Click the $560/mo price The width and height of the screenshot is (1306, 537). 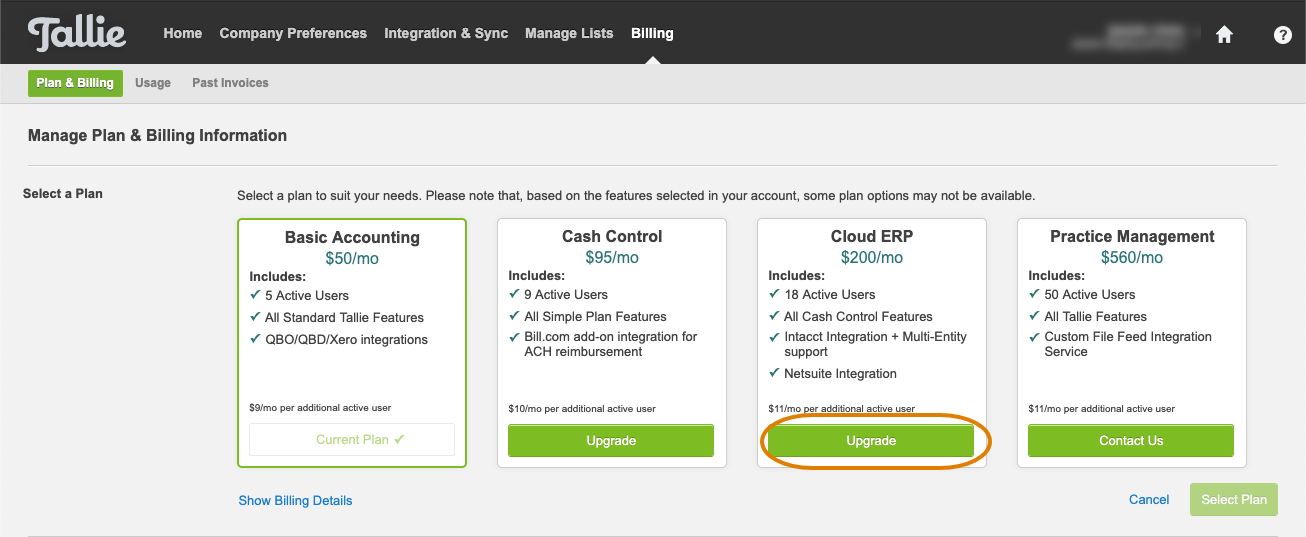pos(1132,258)
